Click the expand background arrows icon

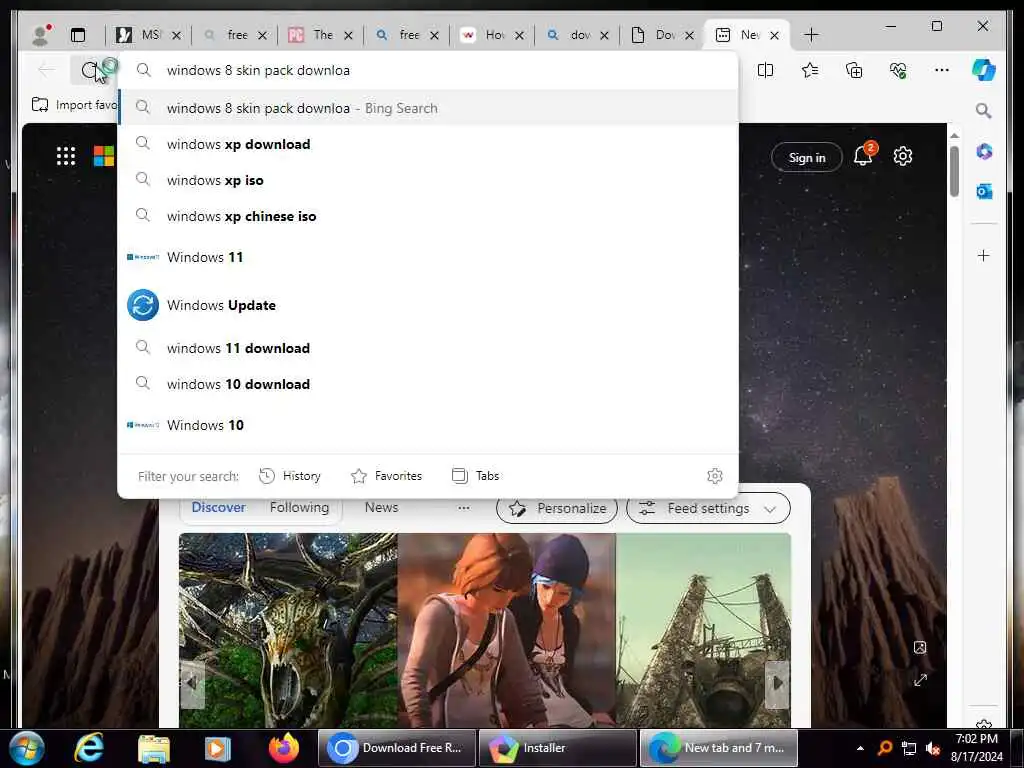920,680
